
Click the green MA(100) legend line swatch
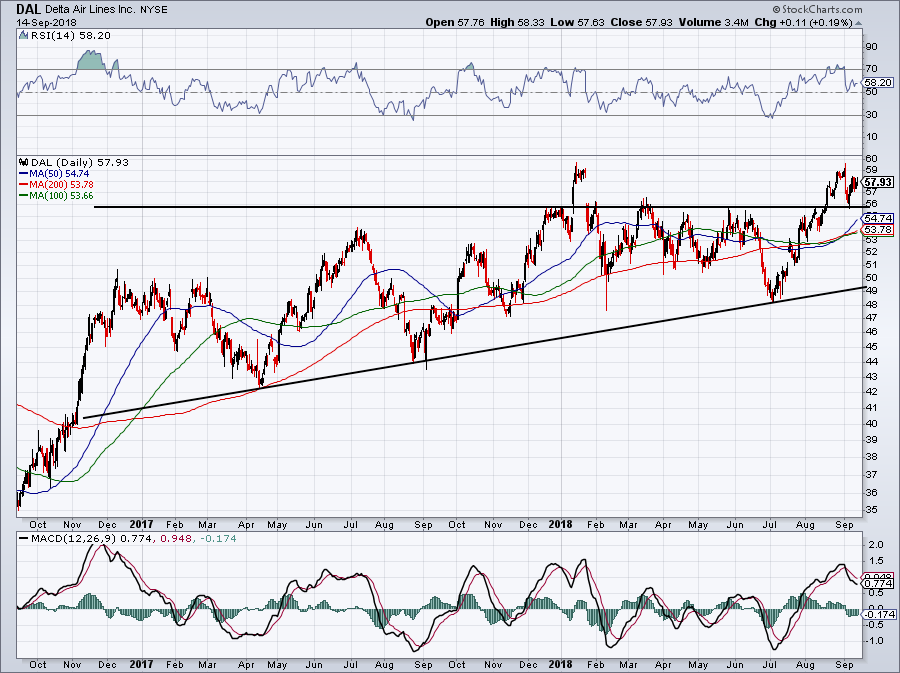point(24,196)
